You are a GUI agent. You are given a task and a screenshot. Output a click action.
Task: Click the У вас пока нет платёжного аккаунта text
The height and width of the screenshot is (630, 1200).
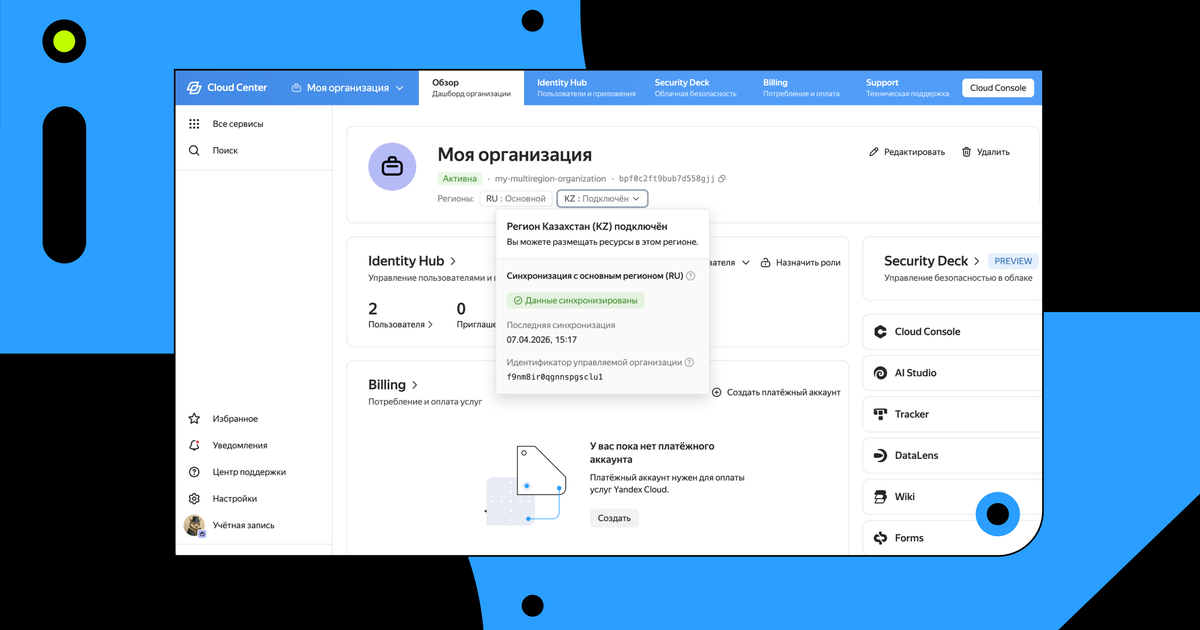[652, 453]
